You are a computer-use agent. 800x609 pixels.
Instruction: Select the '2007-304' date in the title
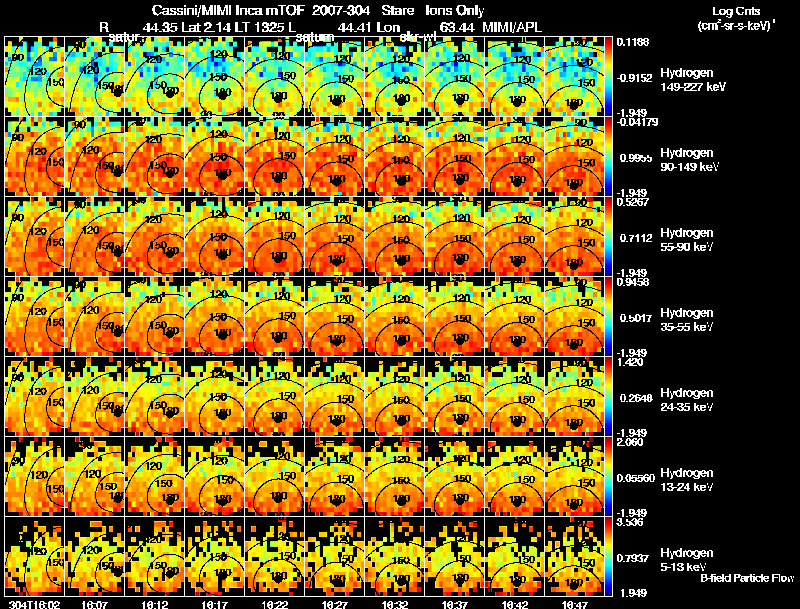[340, 11]
